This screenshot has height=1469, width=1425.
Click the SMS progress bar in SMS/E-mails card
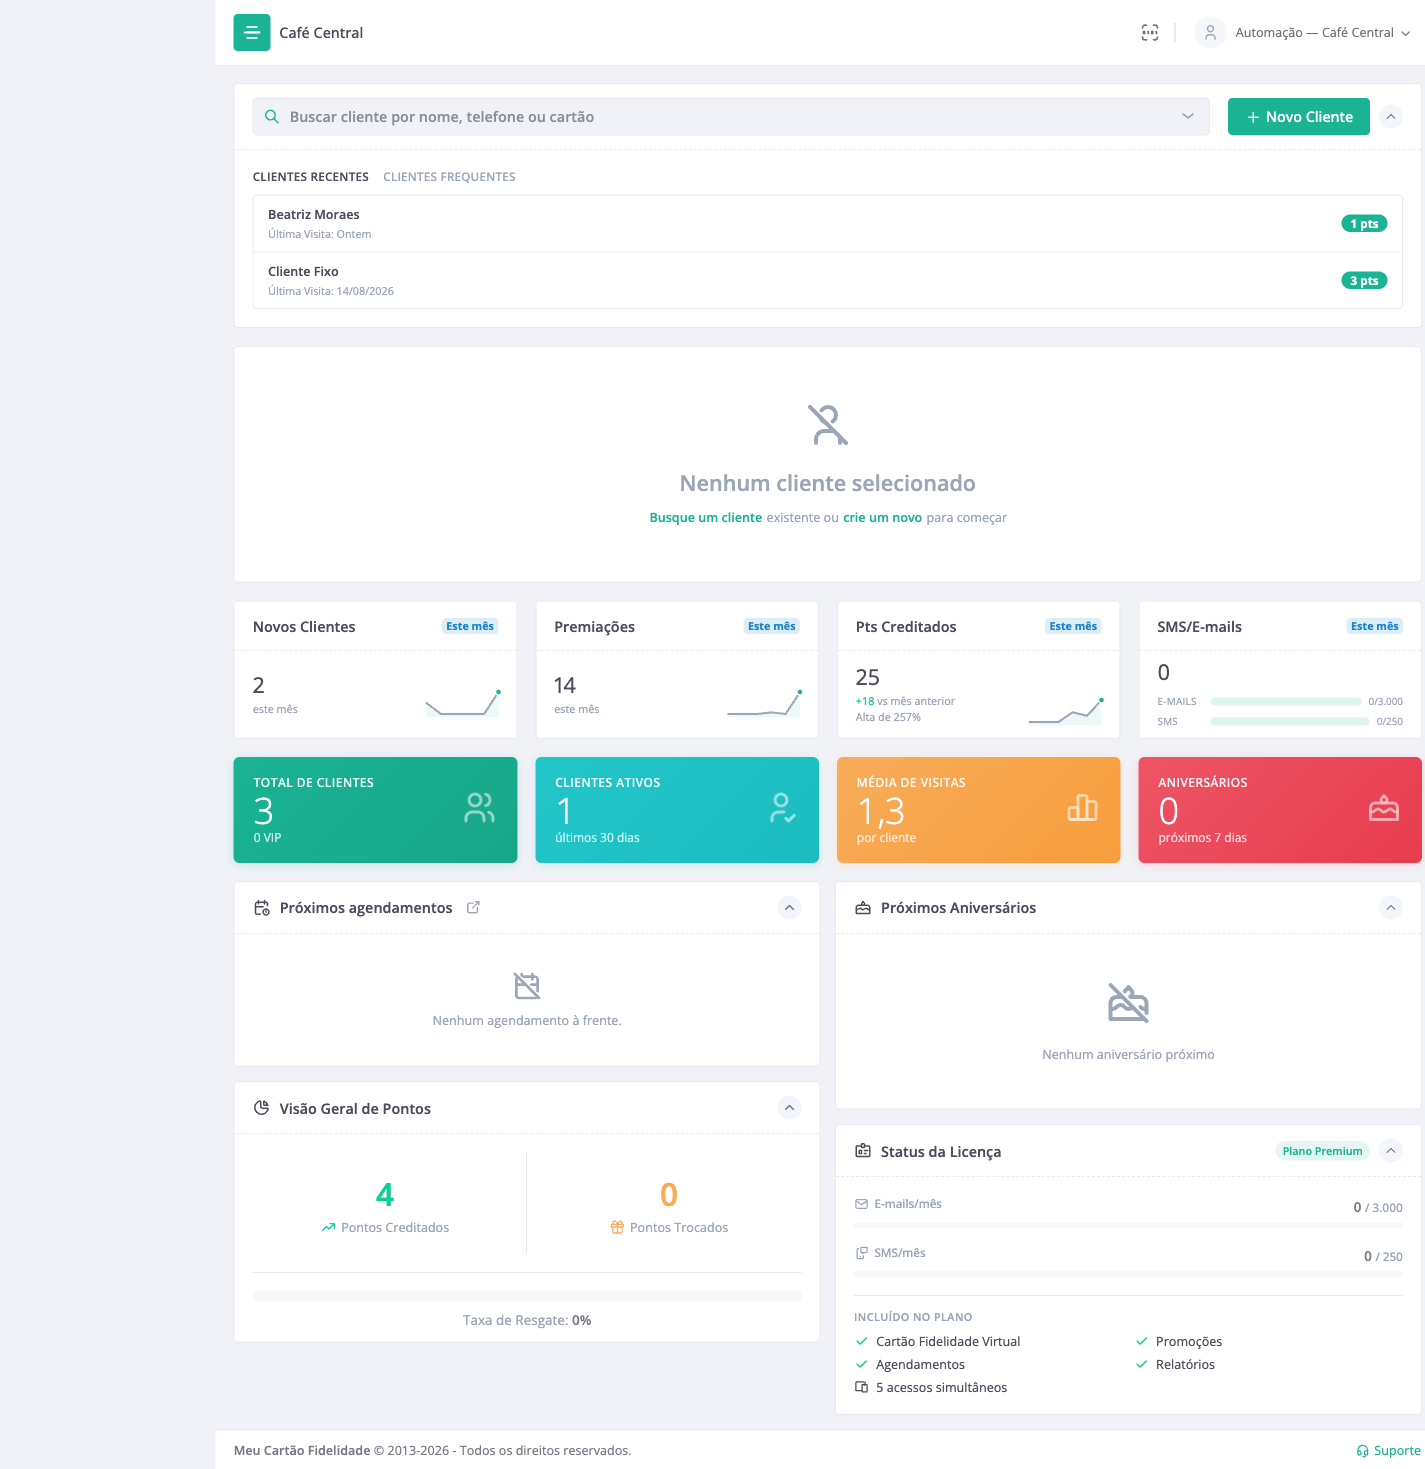coord(1290,722)
